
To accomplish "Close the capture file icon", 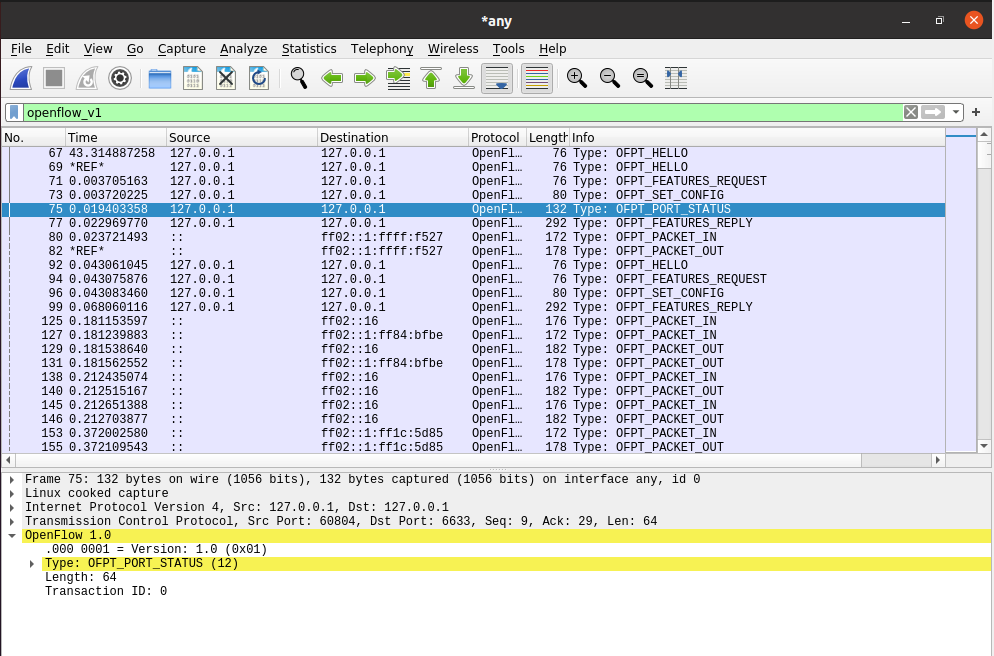I will tap(226, 78).
